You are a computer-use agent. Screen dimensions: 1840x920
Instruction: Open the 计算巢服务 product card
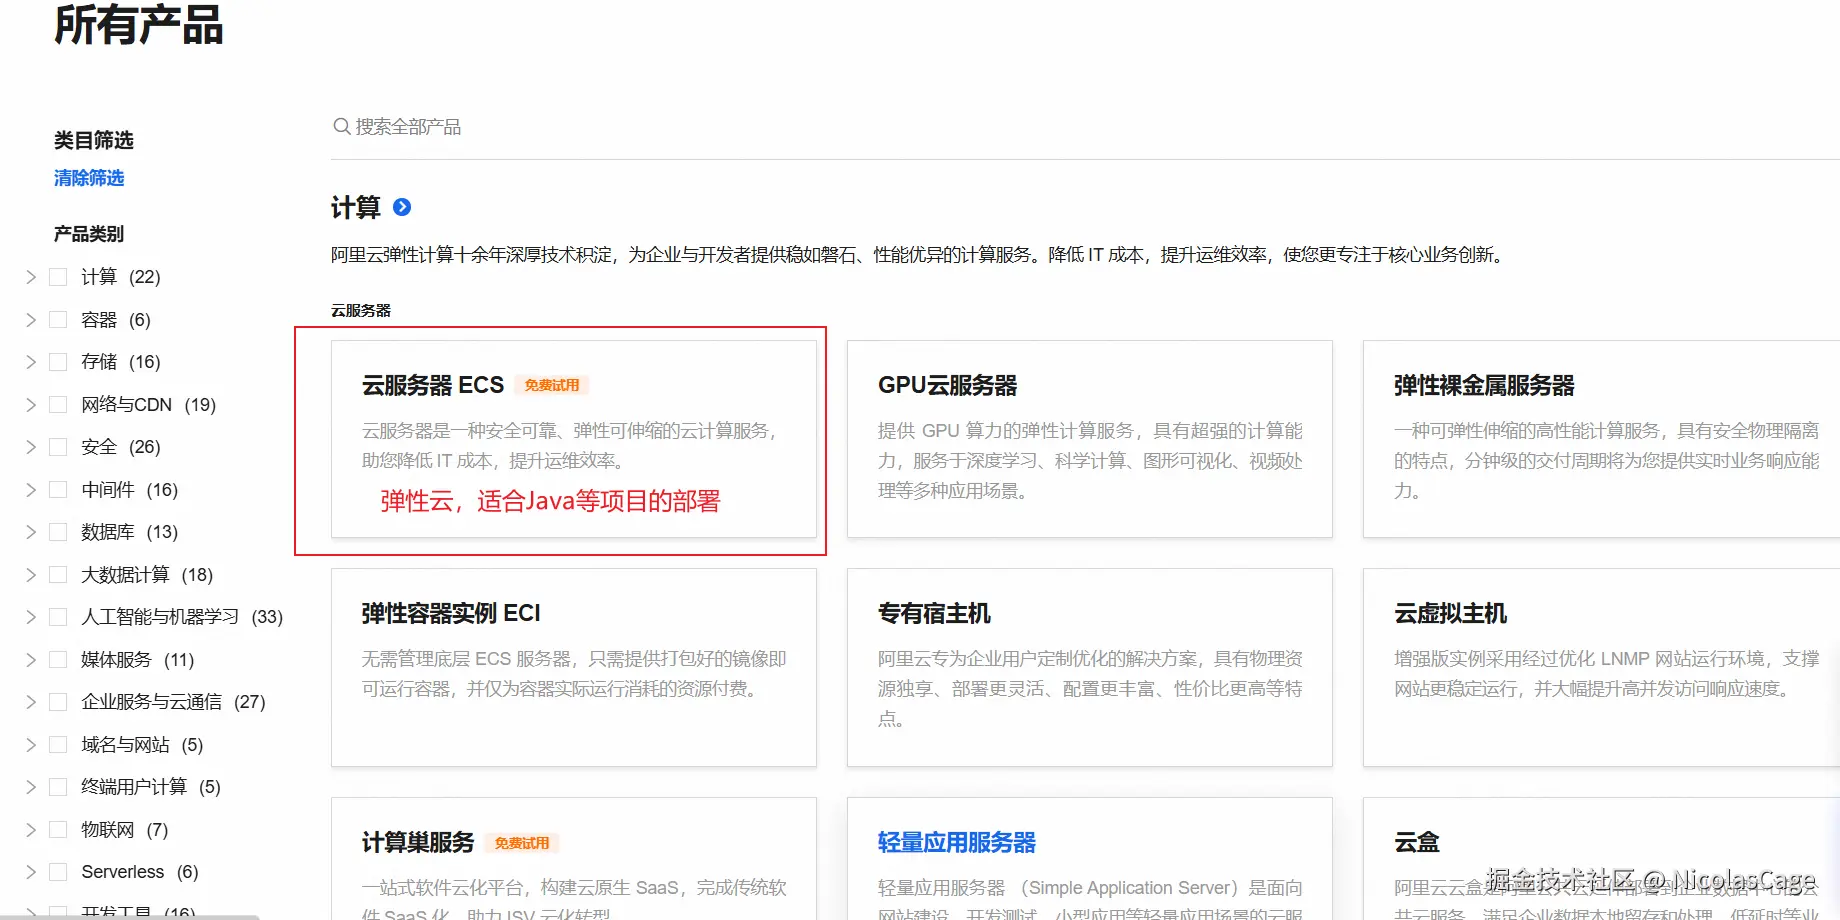[x=574, y=859]
